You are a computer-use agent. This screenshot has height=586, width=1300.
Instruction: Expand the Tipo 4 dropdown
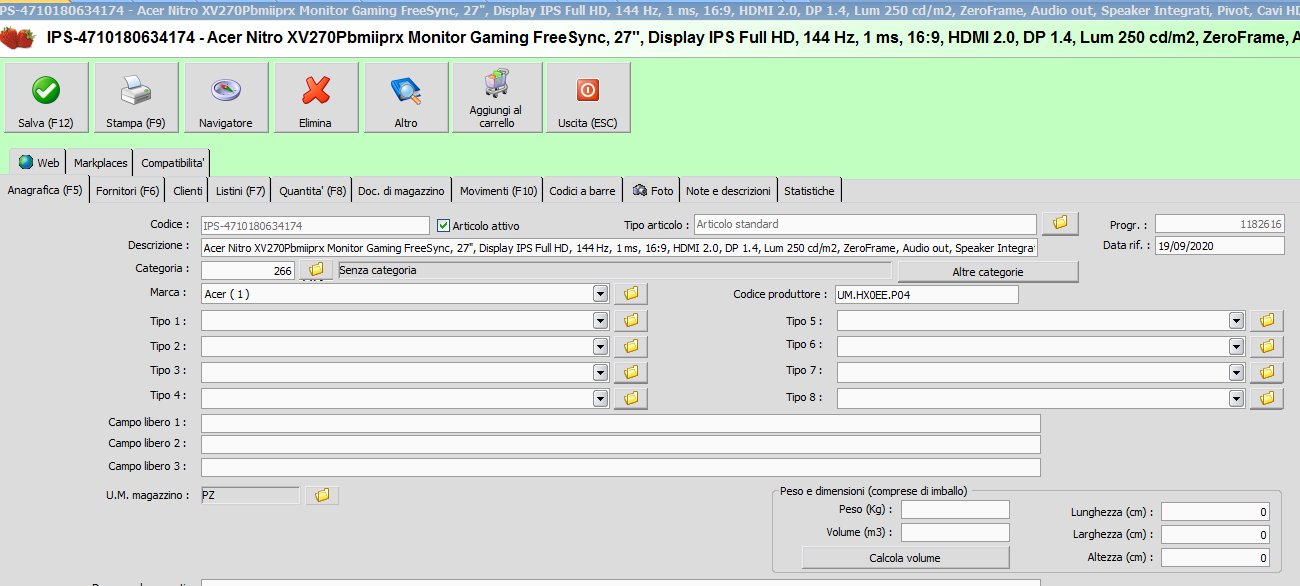[x=600, y=398]
